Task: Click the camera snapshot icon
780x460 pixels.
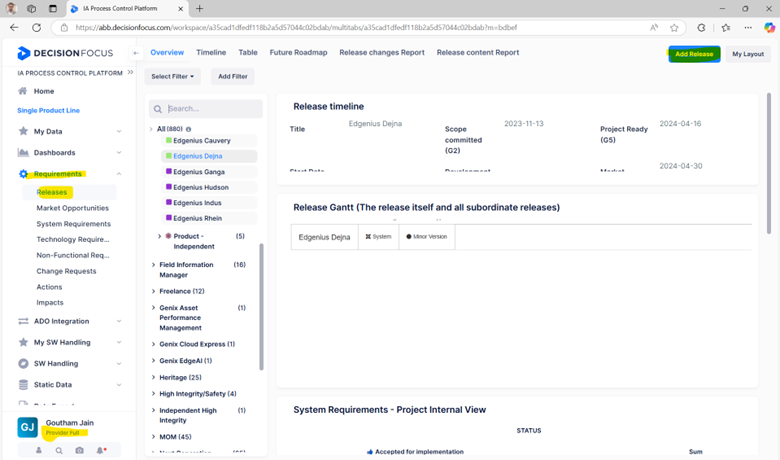Action: coord(79,450)
